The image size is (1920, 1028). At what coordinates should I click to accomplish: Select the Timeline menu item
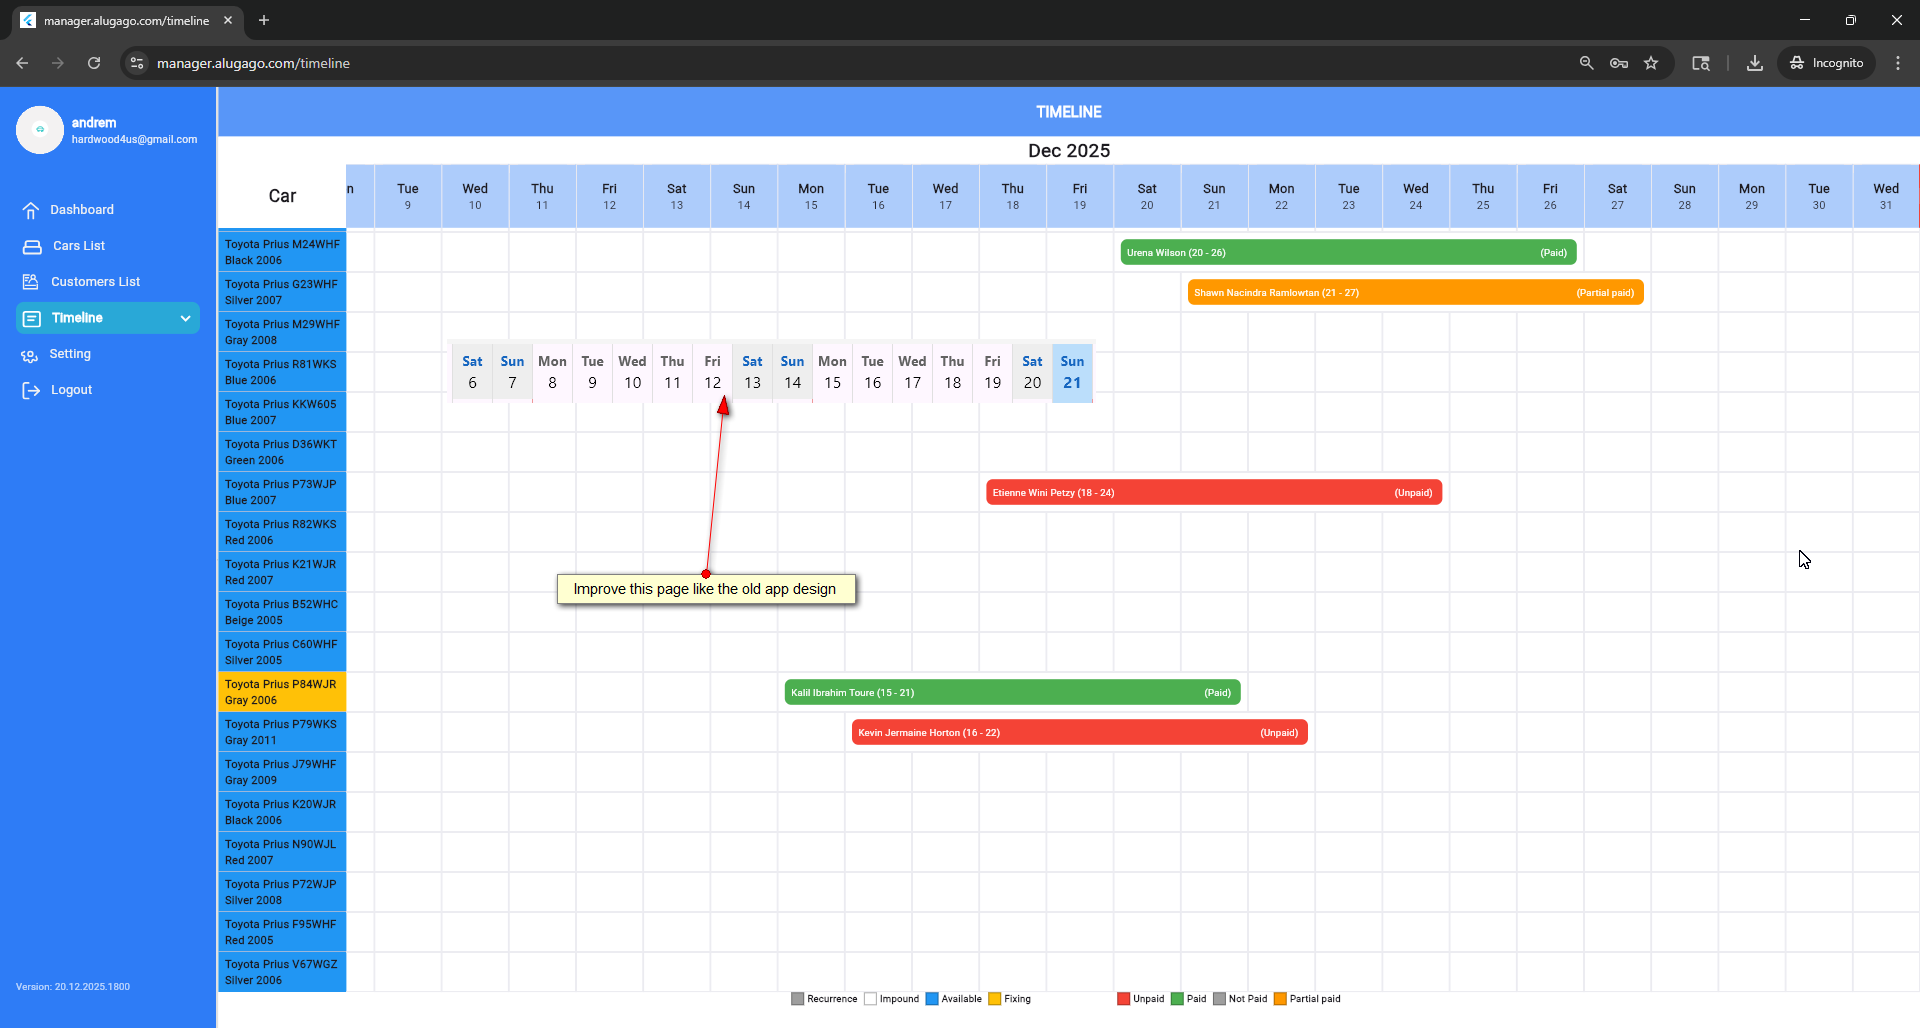point(78,318)
